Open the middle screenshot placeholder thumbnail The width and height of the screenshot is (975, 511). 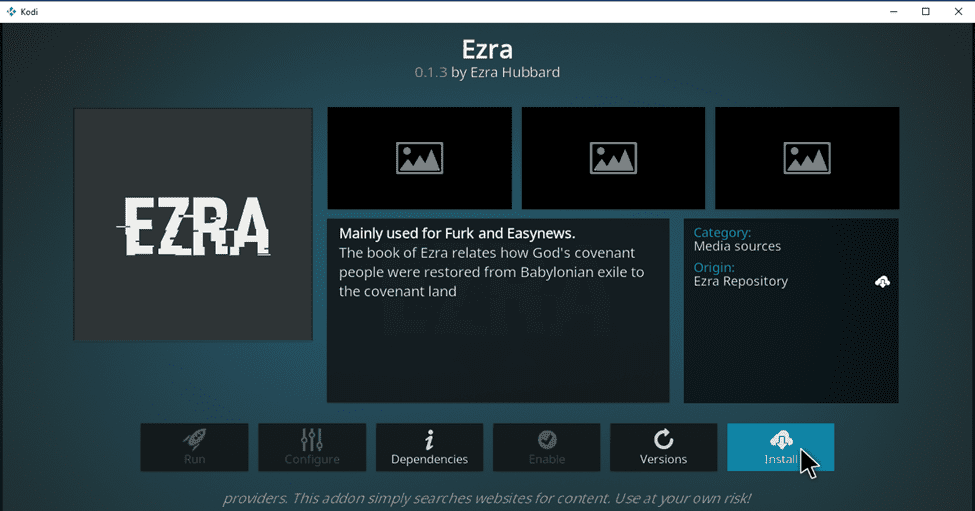[613, 158]
